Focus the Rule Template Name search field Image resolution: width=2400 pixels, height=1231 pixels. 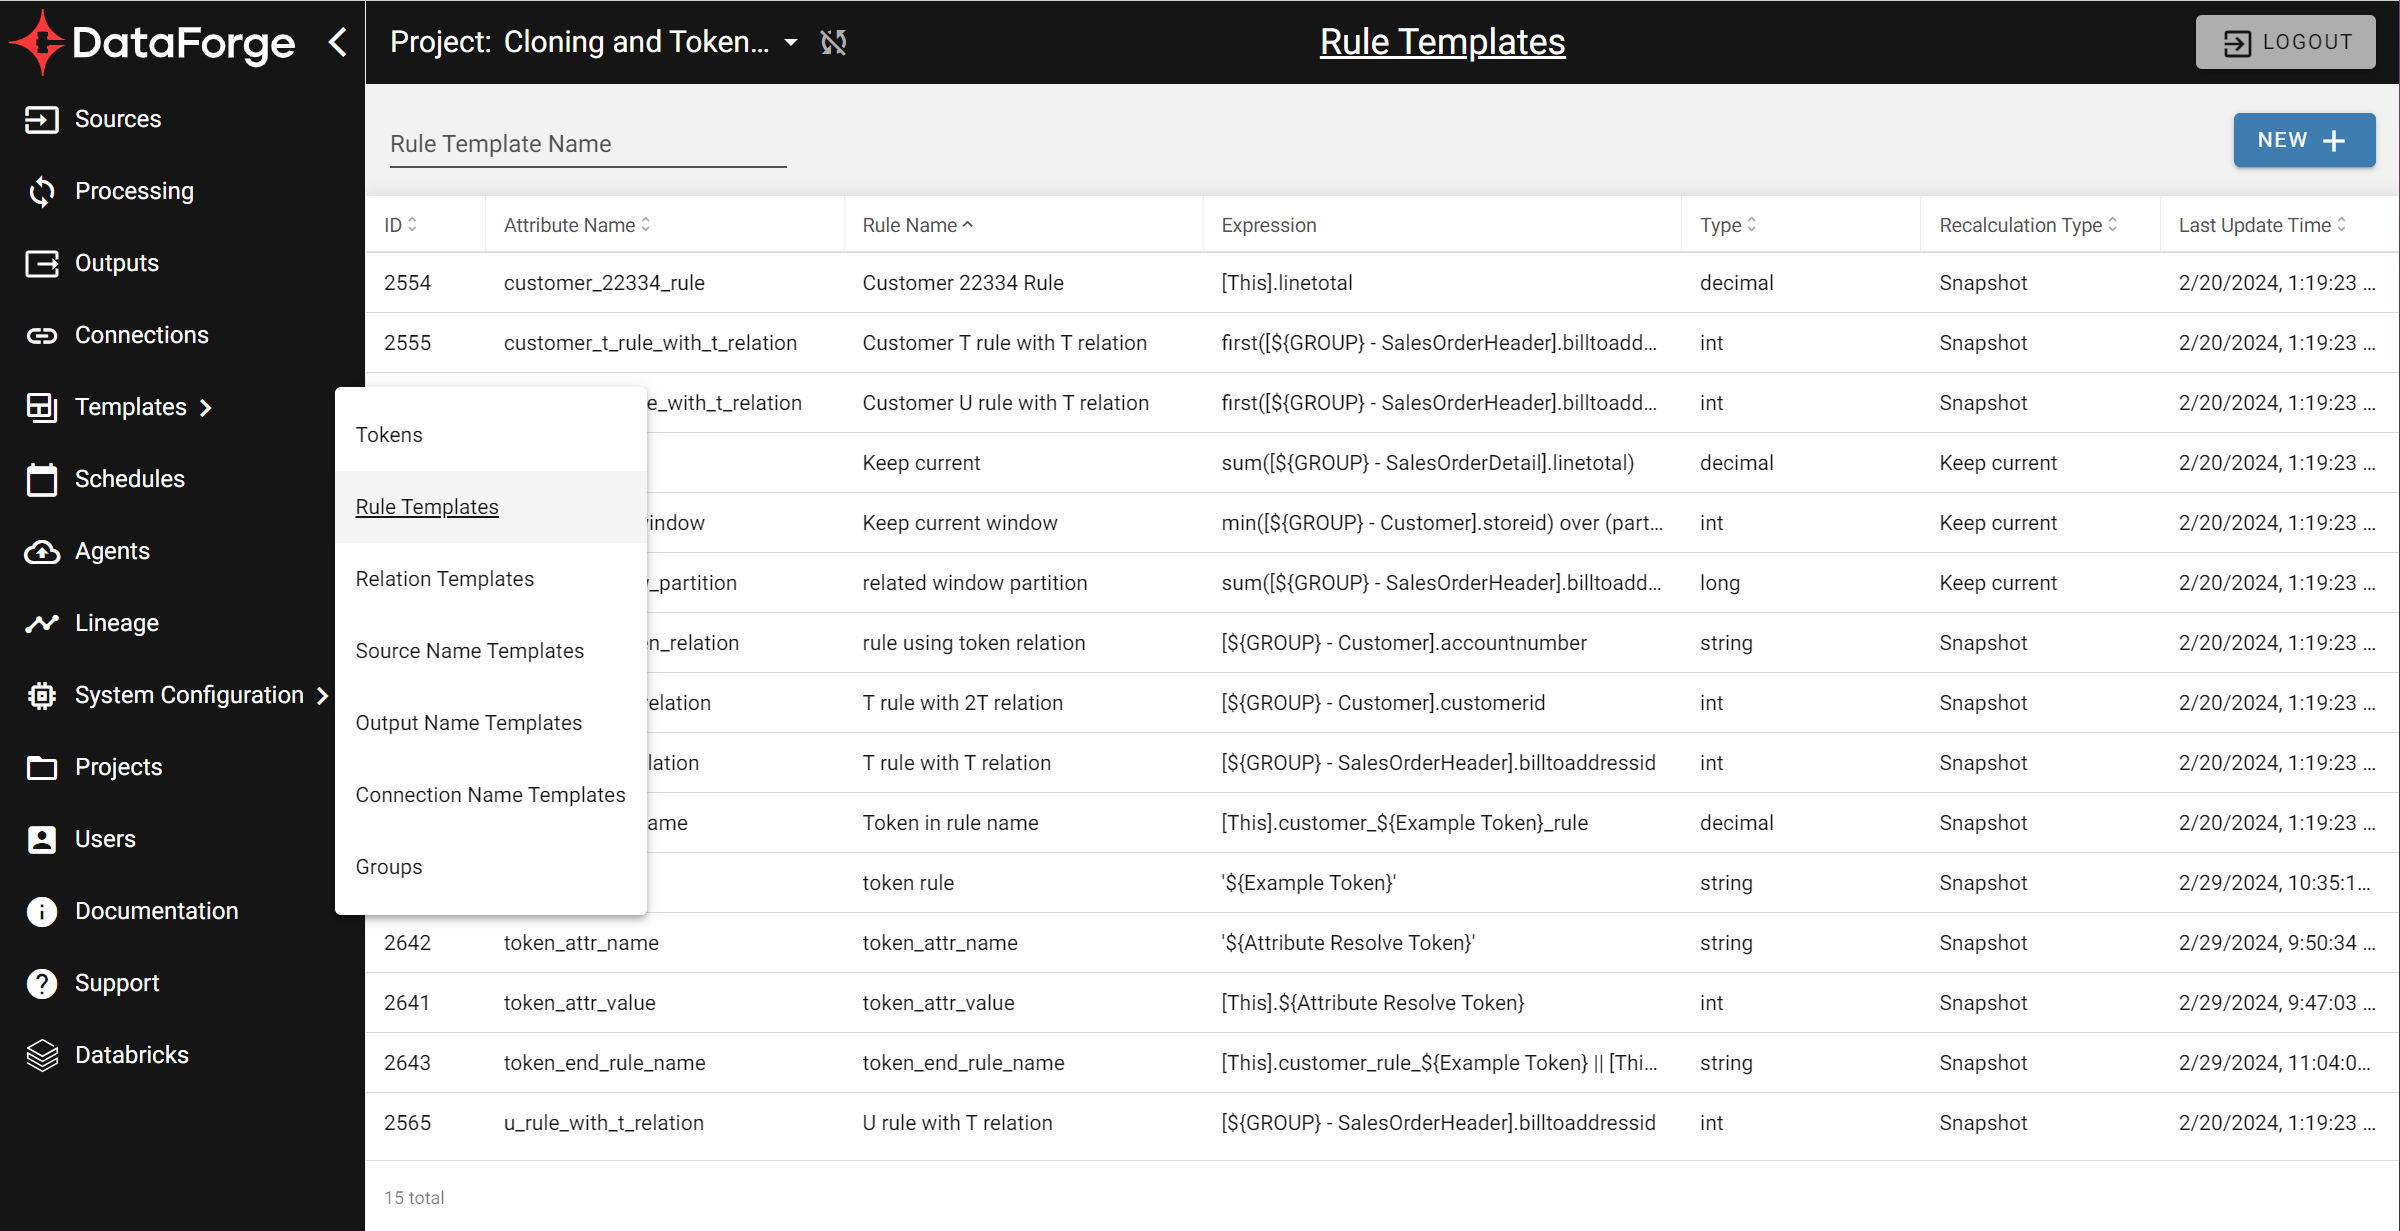click(587, 144)
